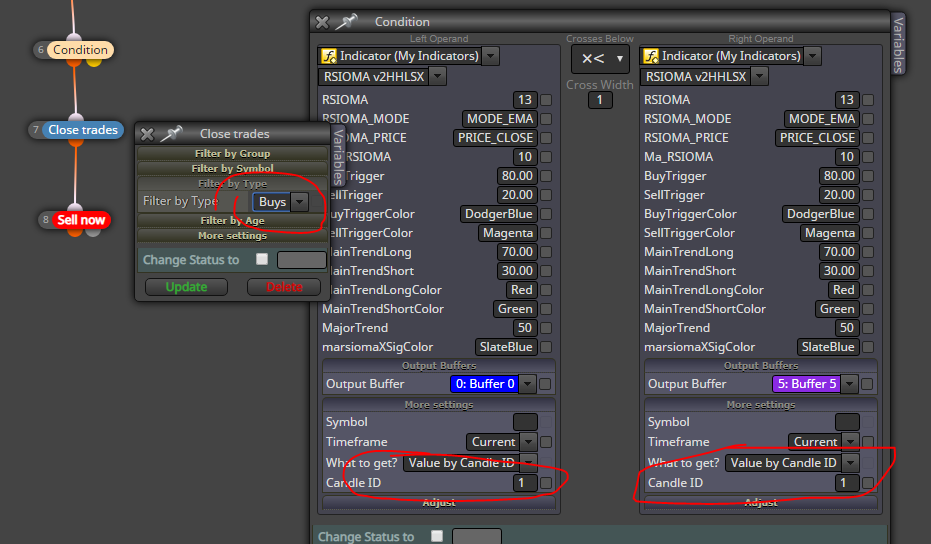The width and height of the screenshot is (931, 544).
Task: Open left Output Buffer 0 dropdown
Action: (x=527, y=384)
